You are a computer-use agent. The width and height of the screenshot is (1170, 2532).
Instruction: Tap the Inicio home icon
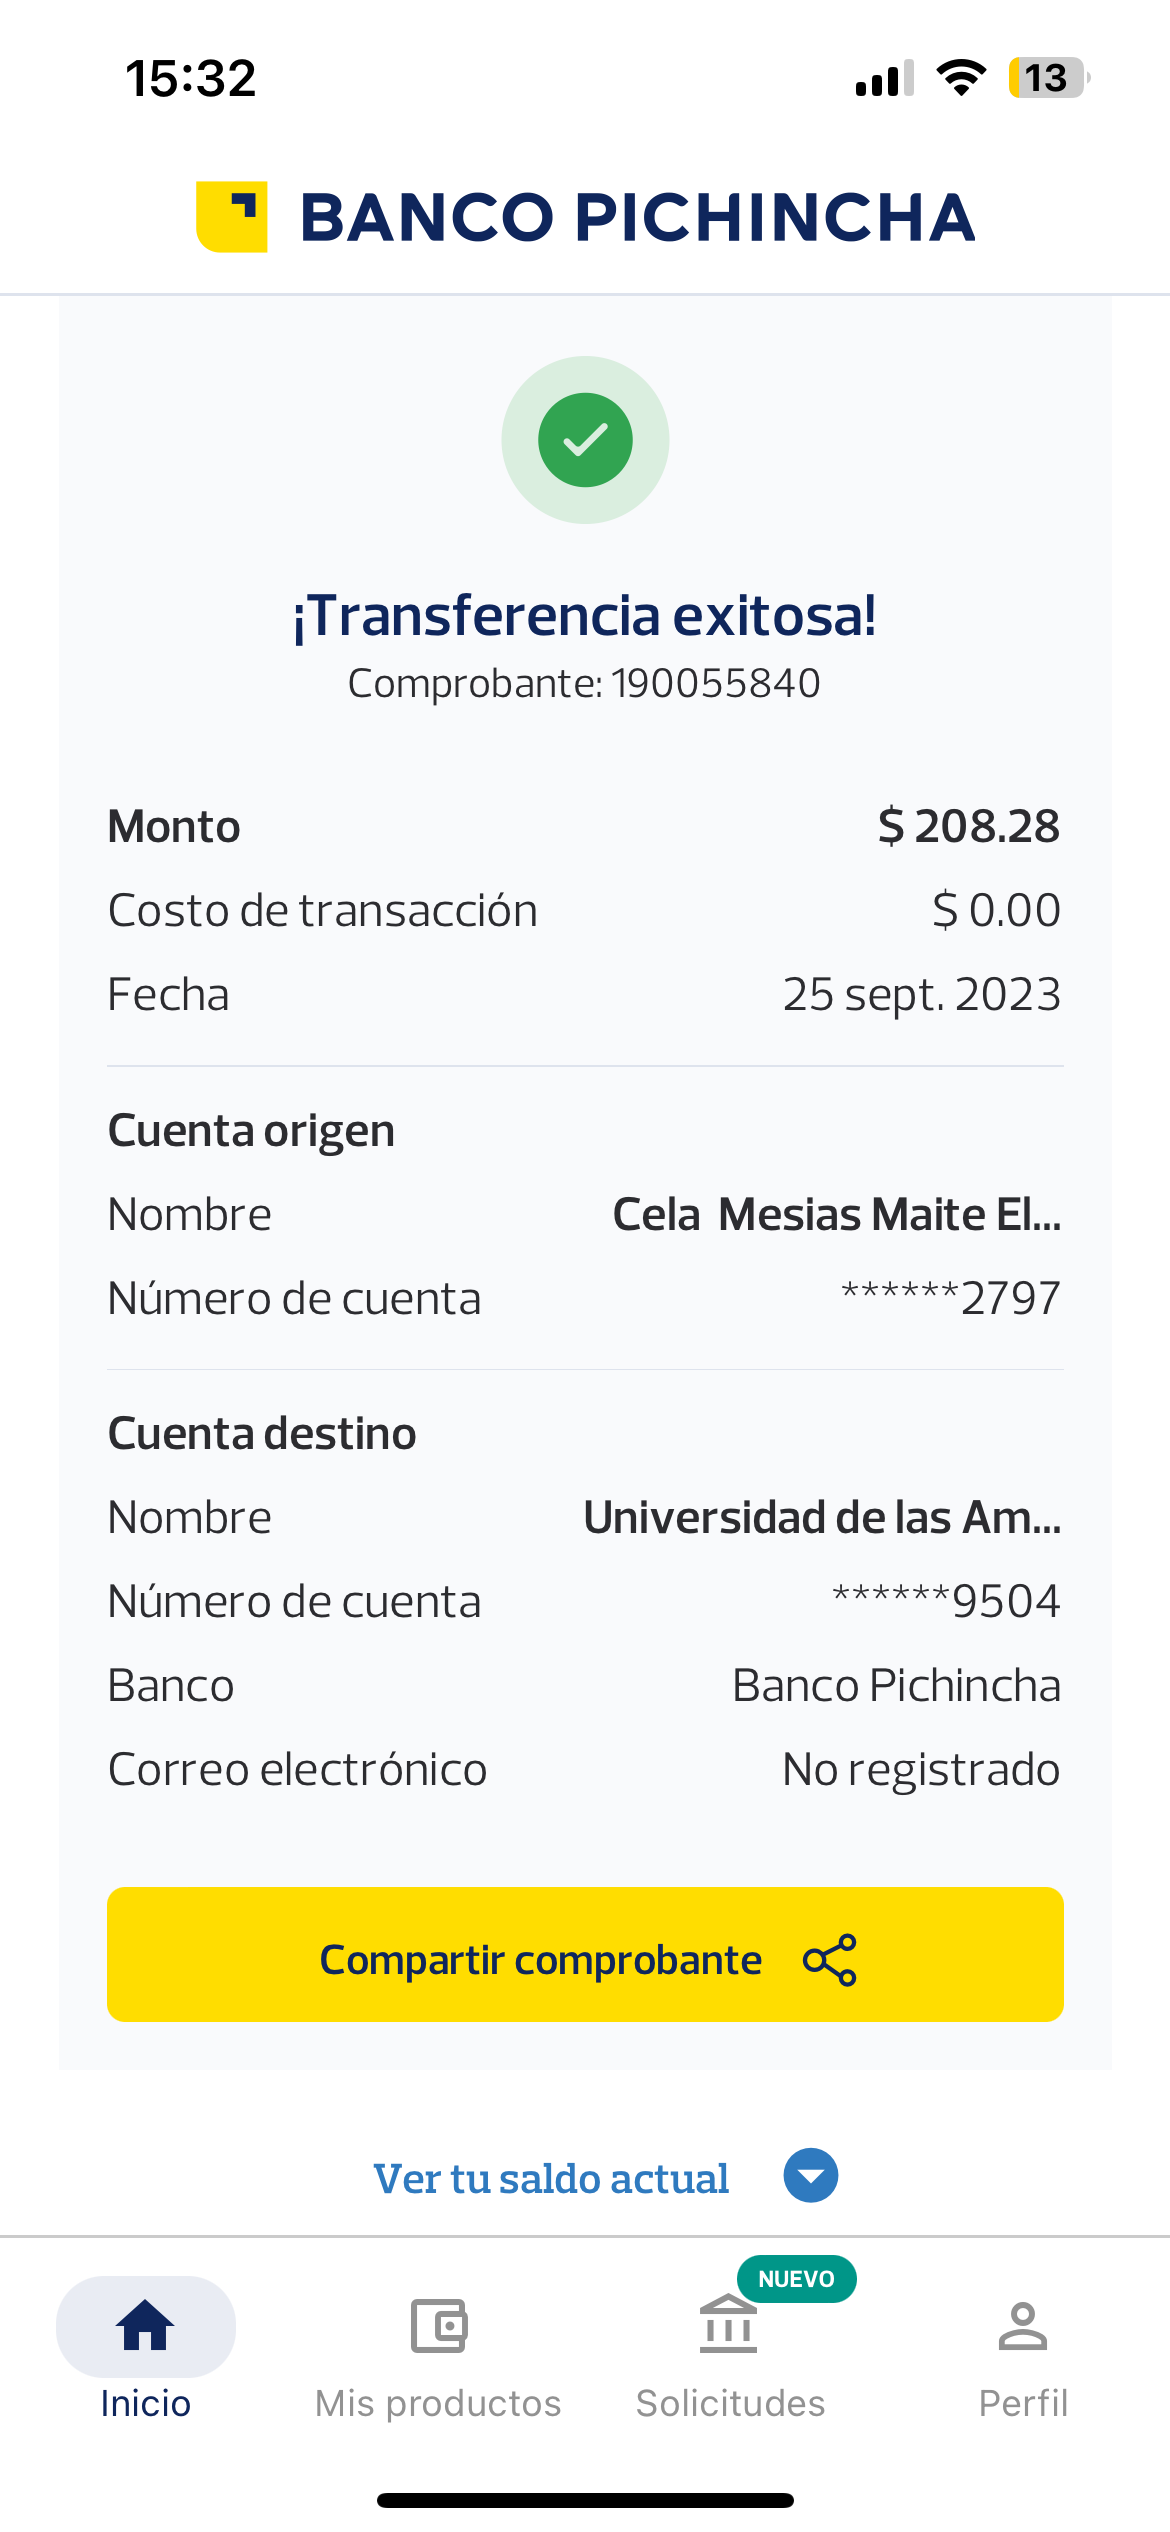coord(146,2325)
